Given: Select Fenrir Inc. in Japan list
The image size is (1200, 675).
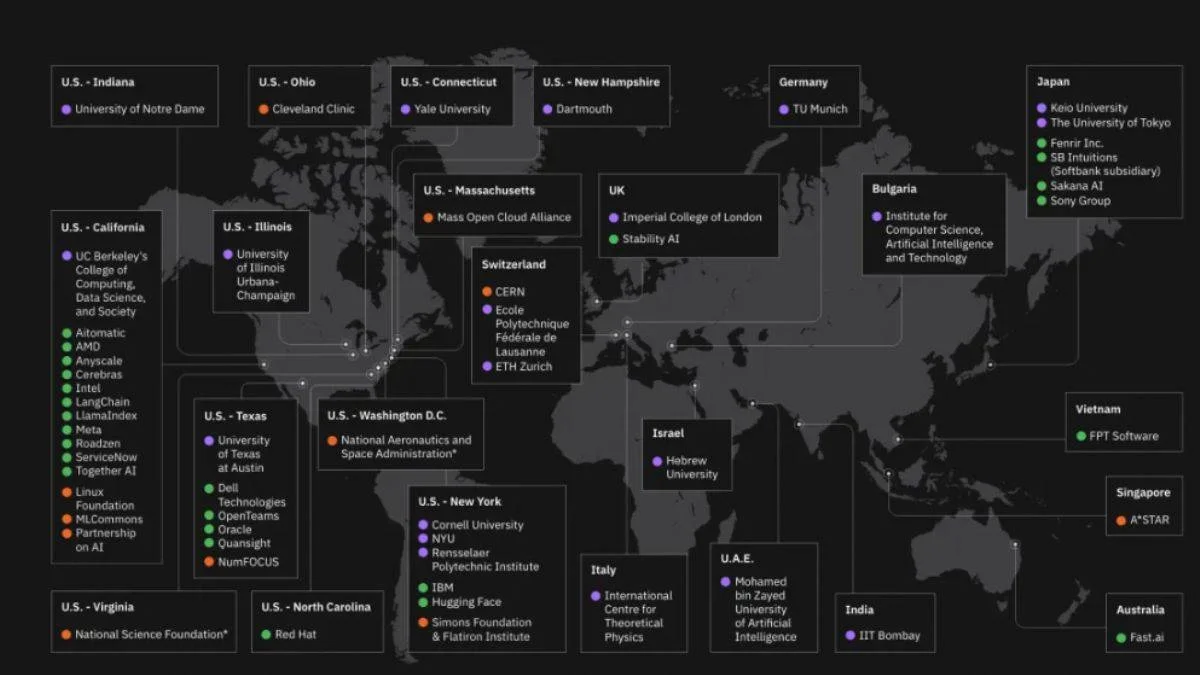Looking at the screenshot, I should tap(1070, 144).
